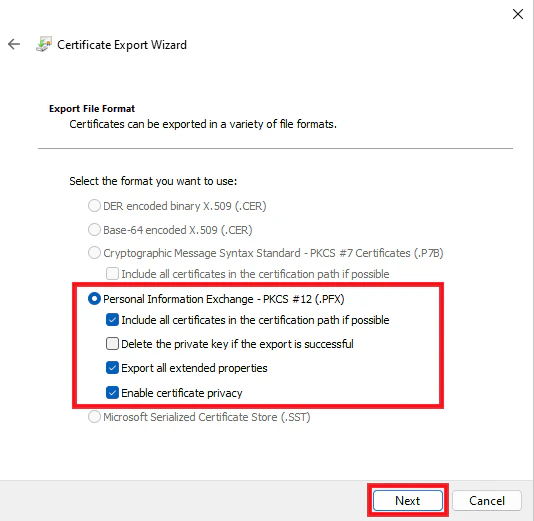Click the Enable certificate privacy label
Image resolution: width=534 pixels, height=521 pixels.
coord(182,393)
